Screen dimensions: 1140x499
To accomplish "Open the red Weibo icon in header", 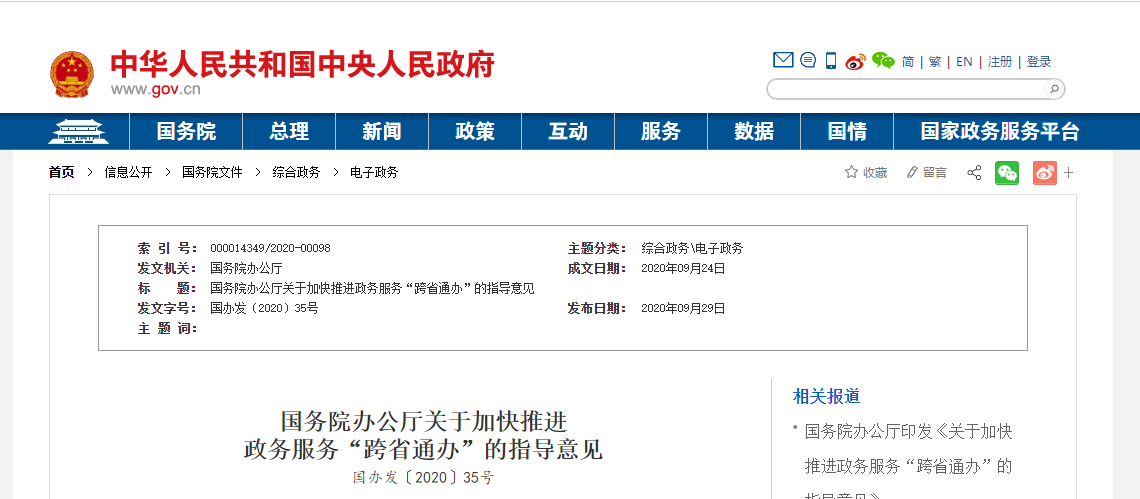I will coord(855,61).
